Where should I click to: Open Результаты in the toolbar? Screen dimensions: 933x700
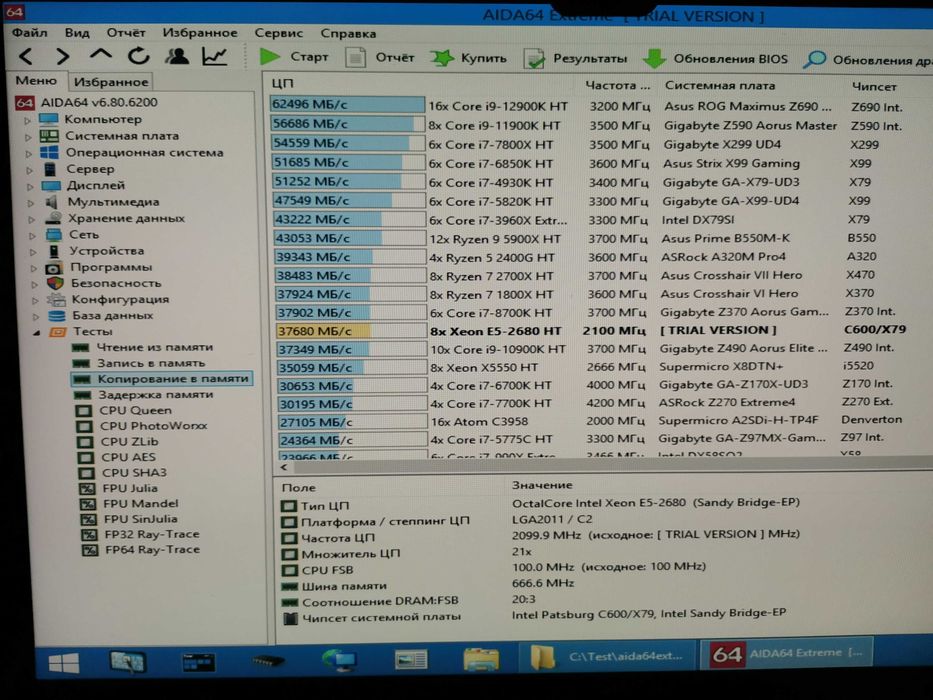[x=576, y=59]
